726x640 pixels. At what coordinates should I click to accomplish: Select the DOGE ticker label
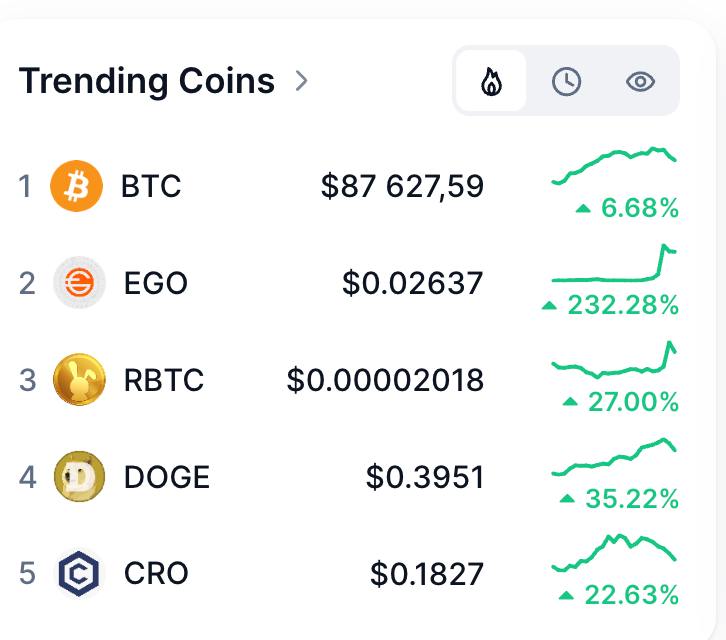[167, 477]
